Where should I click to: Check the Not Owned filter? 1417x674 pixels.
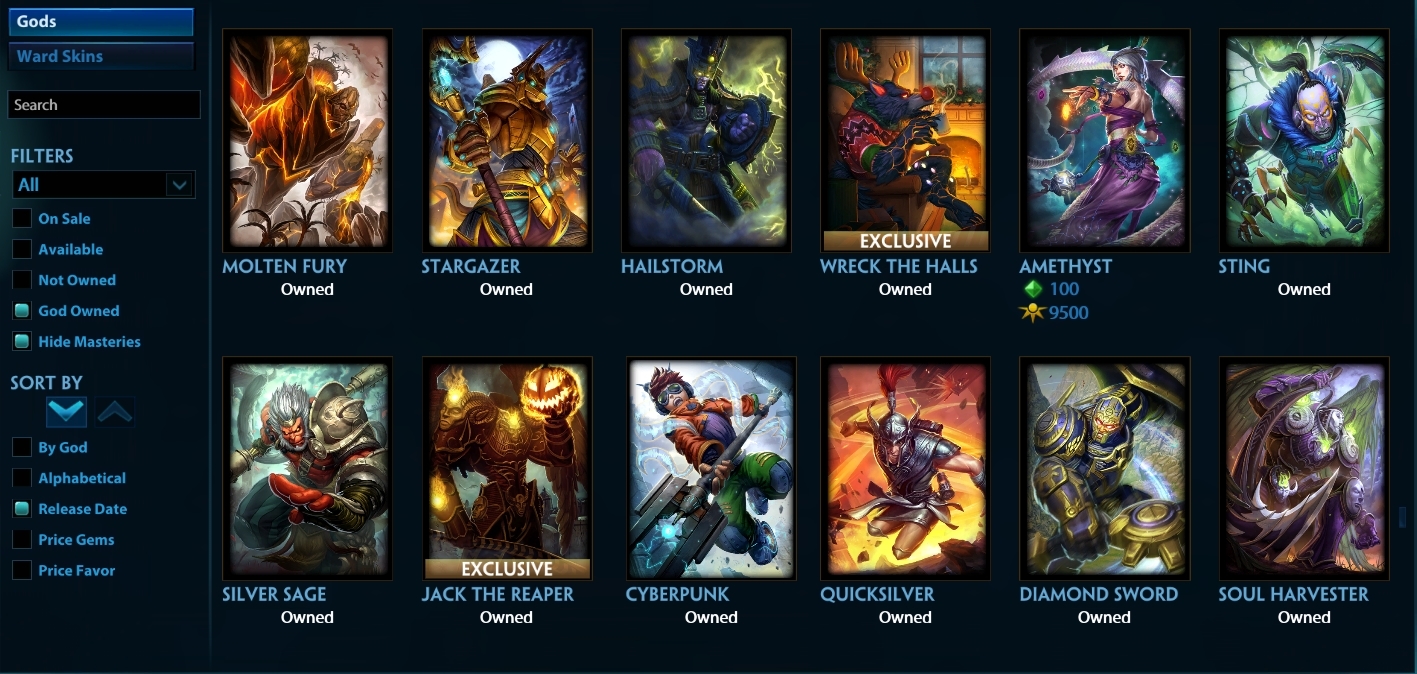coord(21,280)
